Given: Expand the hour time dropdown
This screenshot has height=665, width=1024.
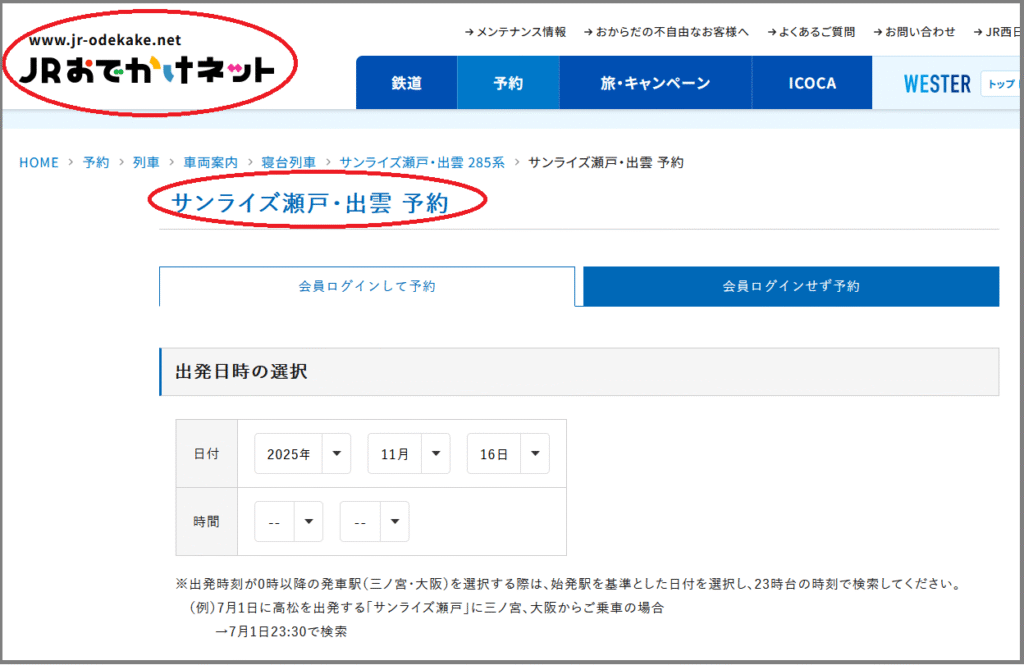Looking at the screenshot, I should tap(288, 522).
